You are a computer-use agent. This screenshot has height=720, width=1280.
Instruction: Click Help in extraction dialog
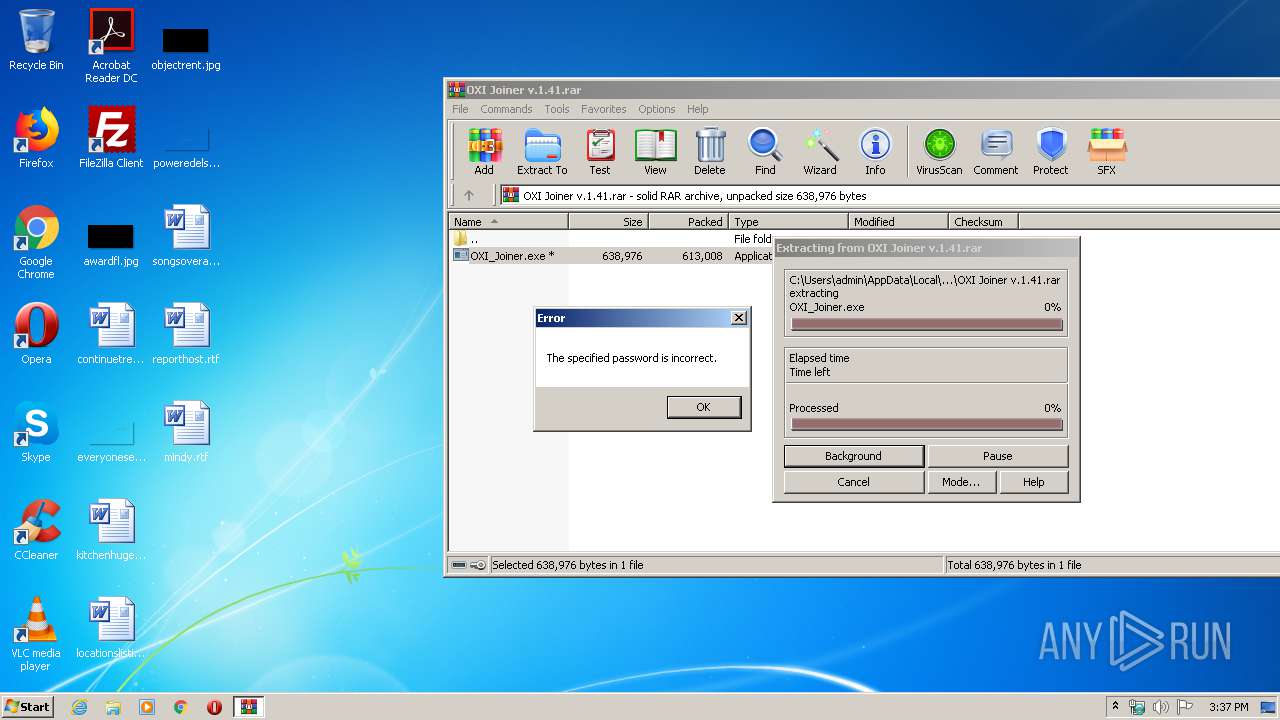1034,482
